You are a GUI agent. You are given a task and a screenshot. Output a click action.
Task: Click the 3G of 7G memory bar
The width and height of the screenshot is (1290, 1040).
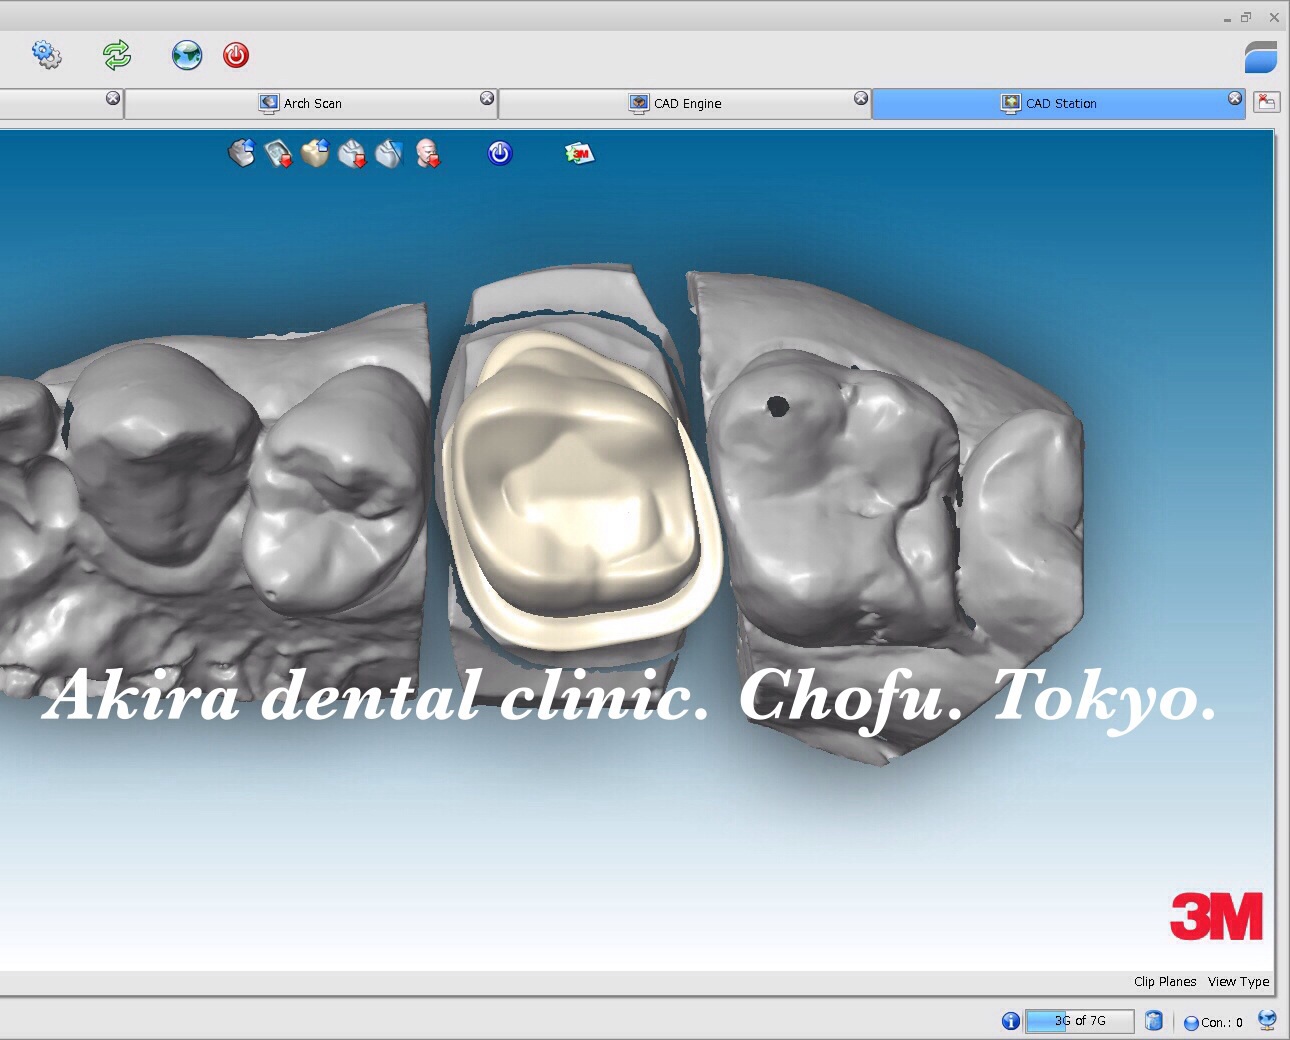pyautogui.click(x=1080, y=1021)
